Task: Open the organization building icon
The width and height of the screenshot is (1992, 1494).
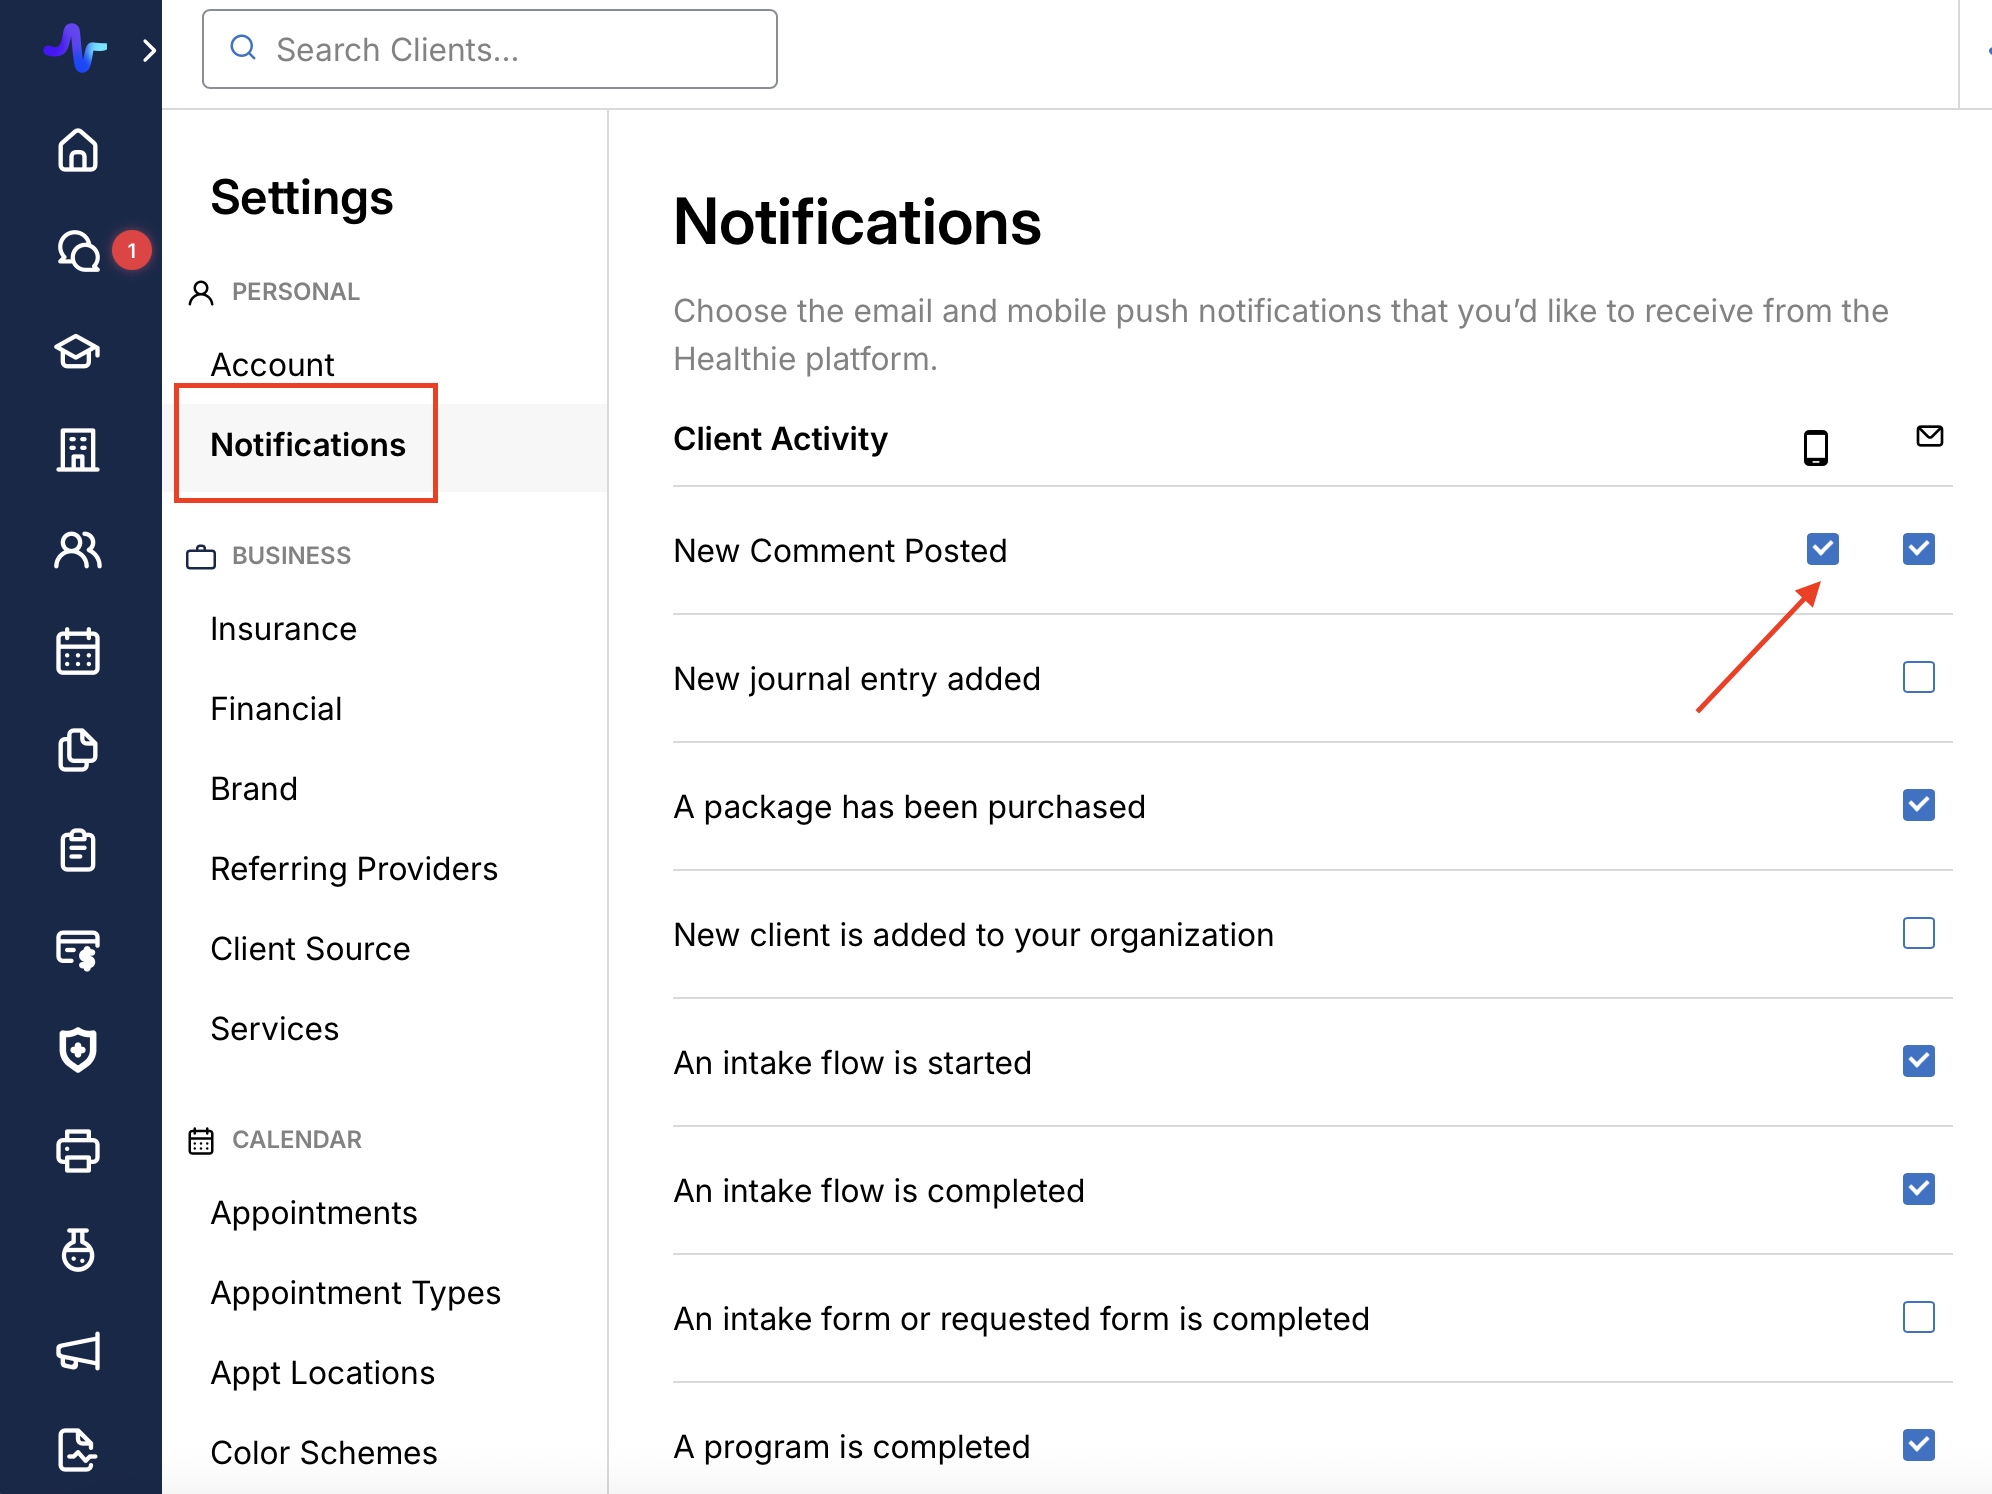Action: (78, 450)
